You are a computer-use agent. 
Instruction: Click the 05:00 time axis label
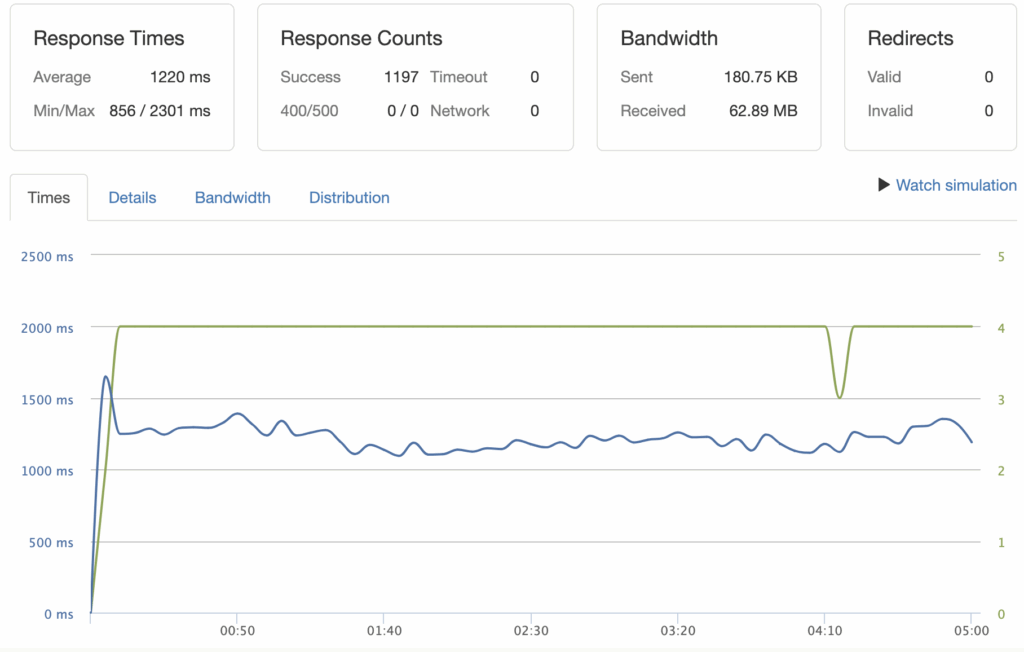(x=971, y=632)
